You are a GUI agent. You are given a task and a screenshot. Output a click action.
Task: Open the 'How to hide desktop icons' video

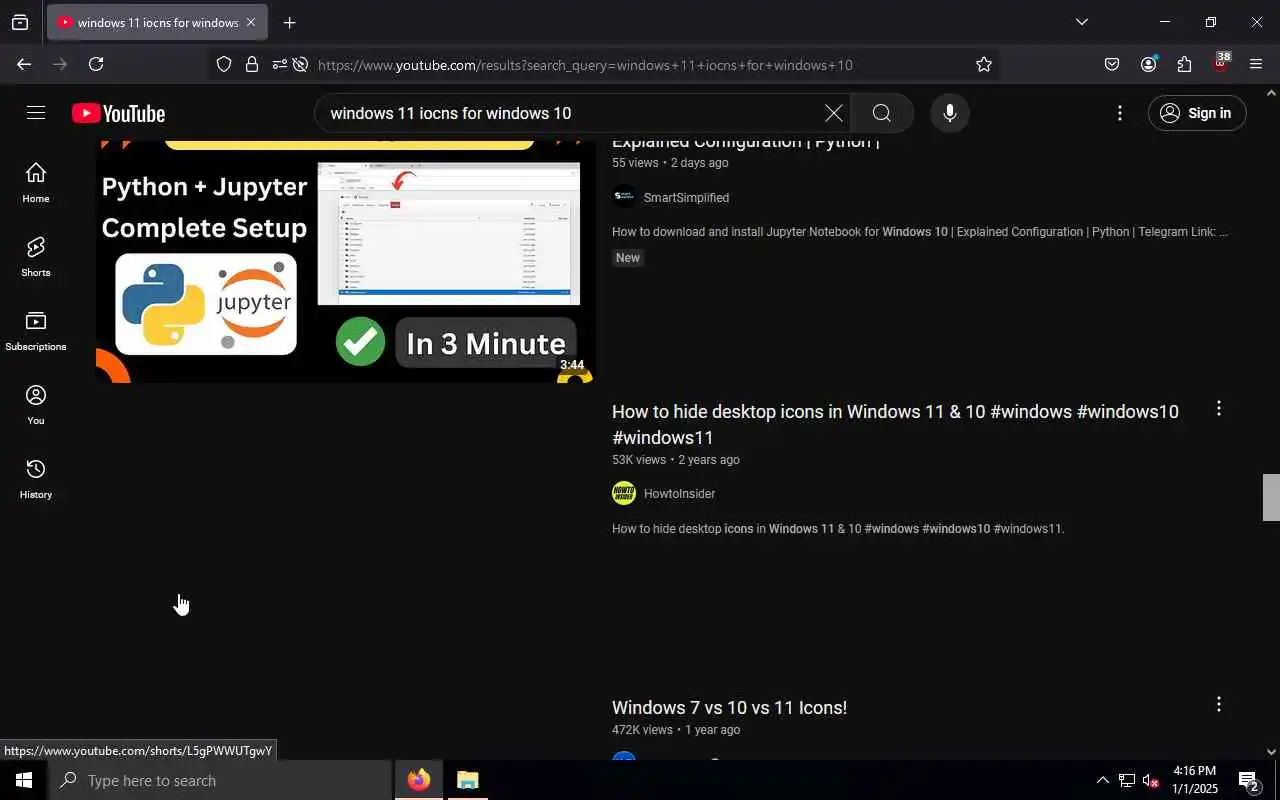click(895, 424)
